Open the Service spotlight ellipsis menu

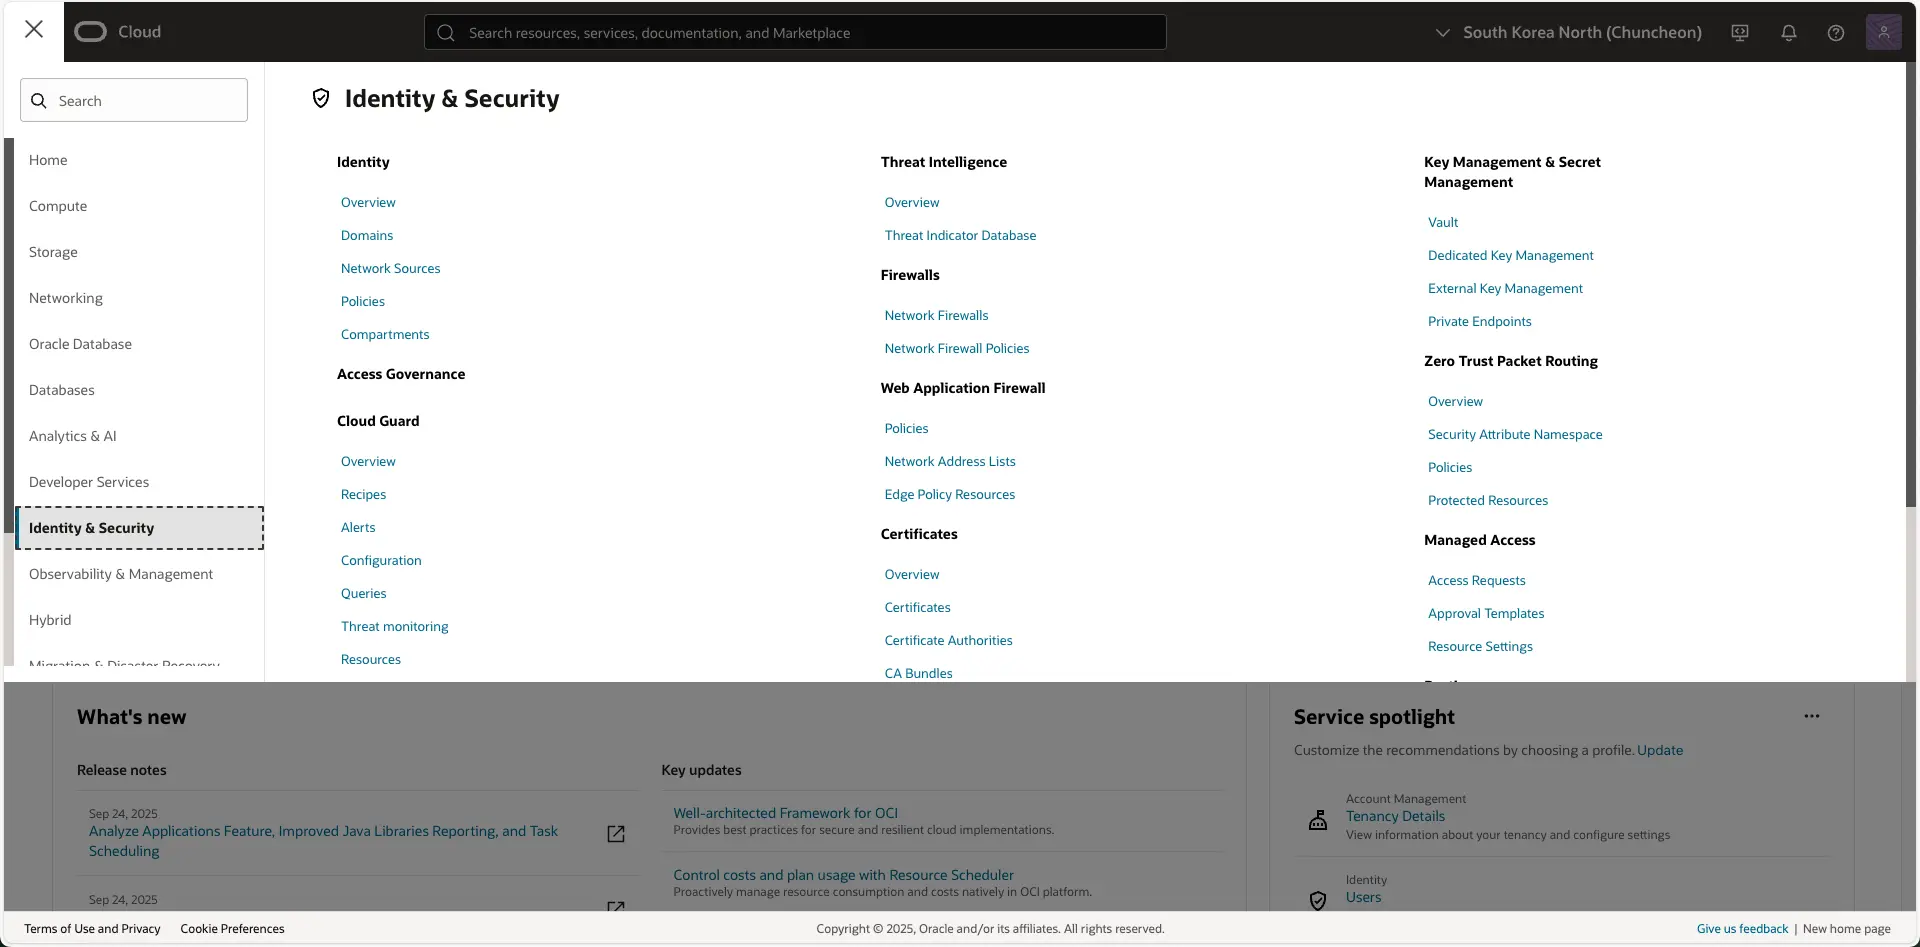(x=1812, y=716)
